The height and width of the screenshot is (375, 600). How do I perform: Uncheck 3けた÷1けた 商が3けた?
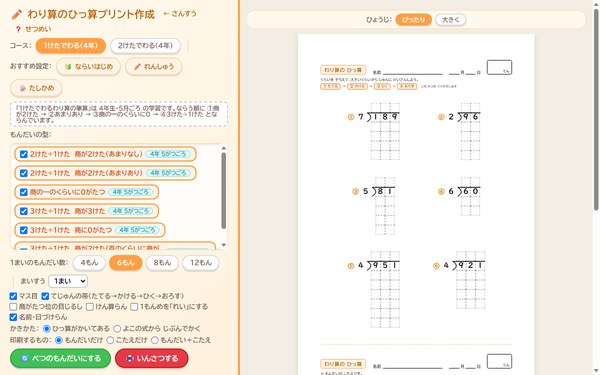[24, 211]
